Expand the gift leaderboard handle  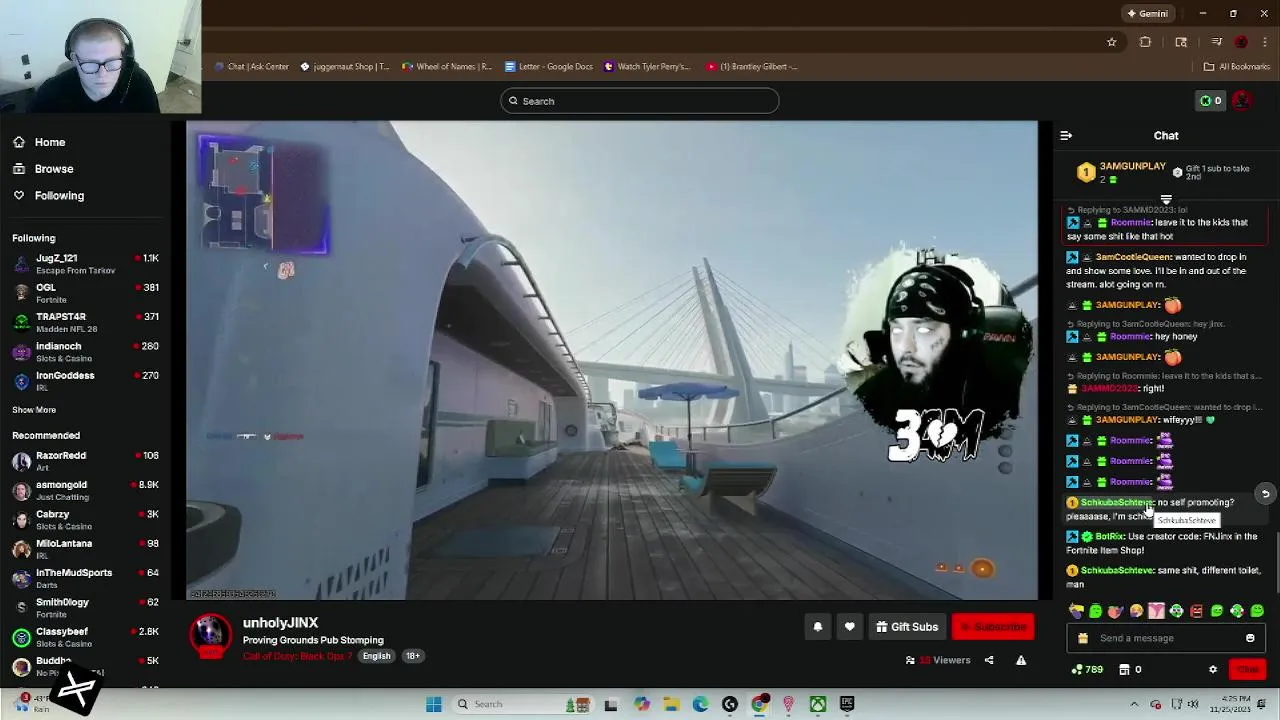[1166, 200]
